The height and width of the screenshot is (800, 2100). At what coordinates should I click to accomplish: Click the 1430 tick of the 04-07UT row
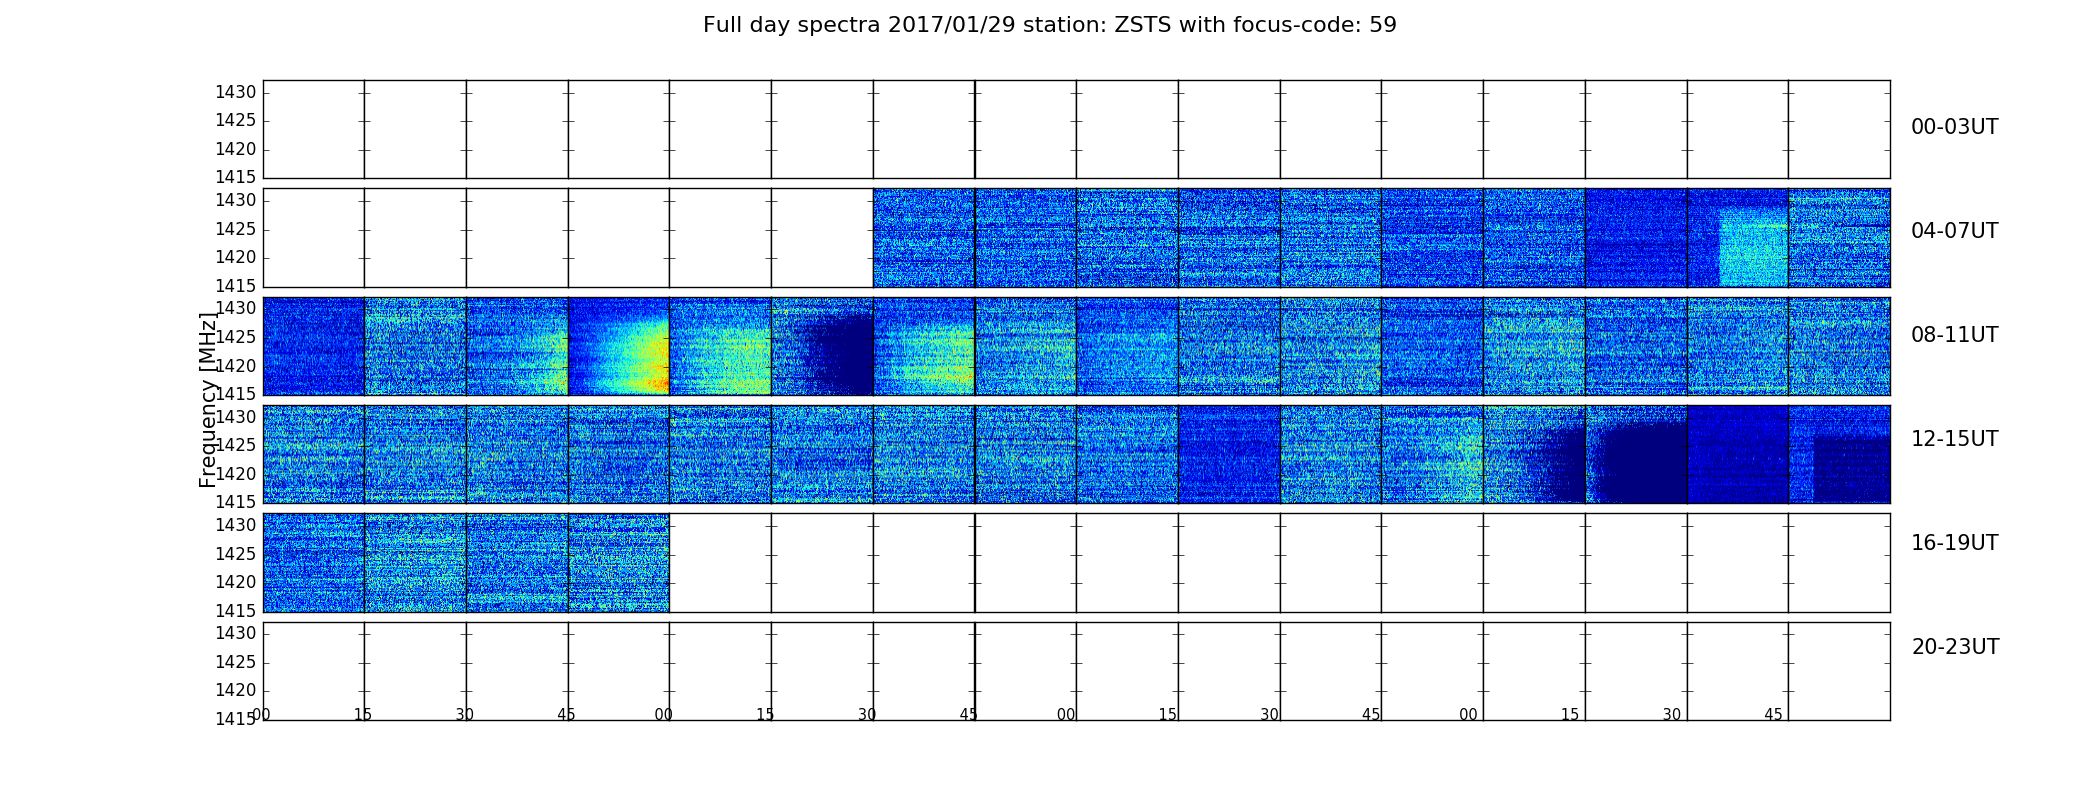pyautogui.click(x=236, y=201)
